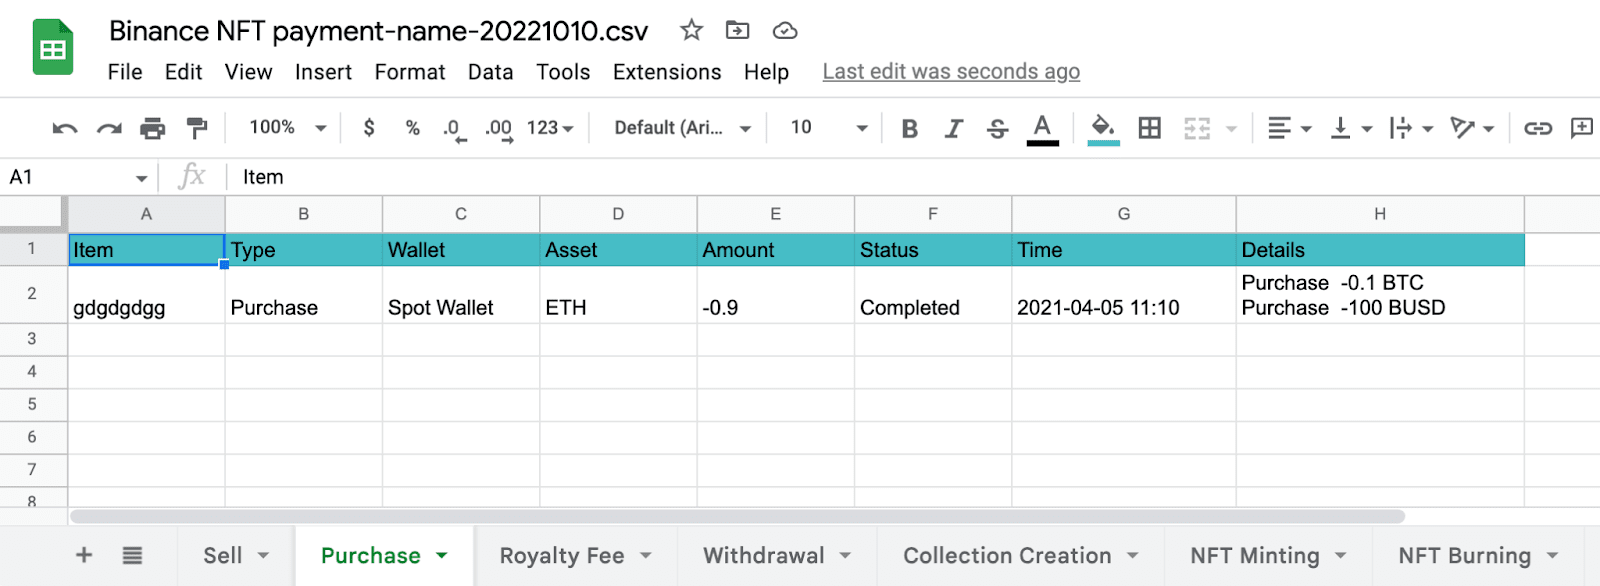Select cell with 2021-04-05 11:10
Image resolution: width=1600 pixels, height=586 pixels.
point(1124,294)
